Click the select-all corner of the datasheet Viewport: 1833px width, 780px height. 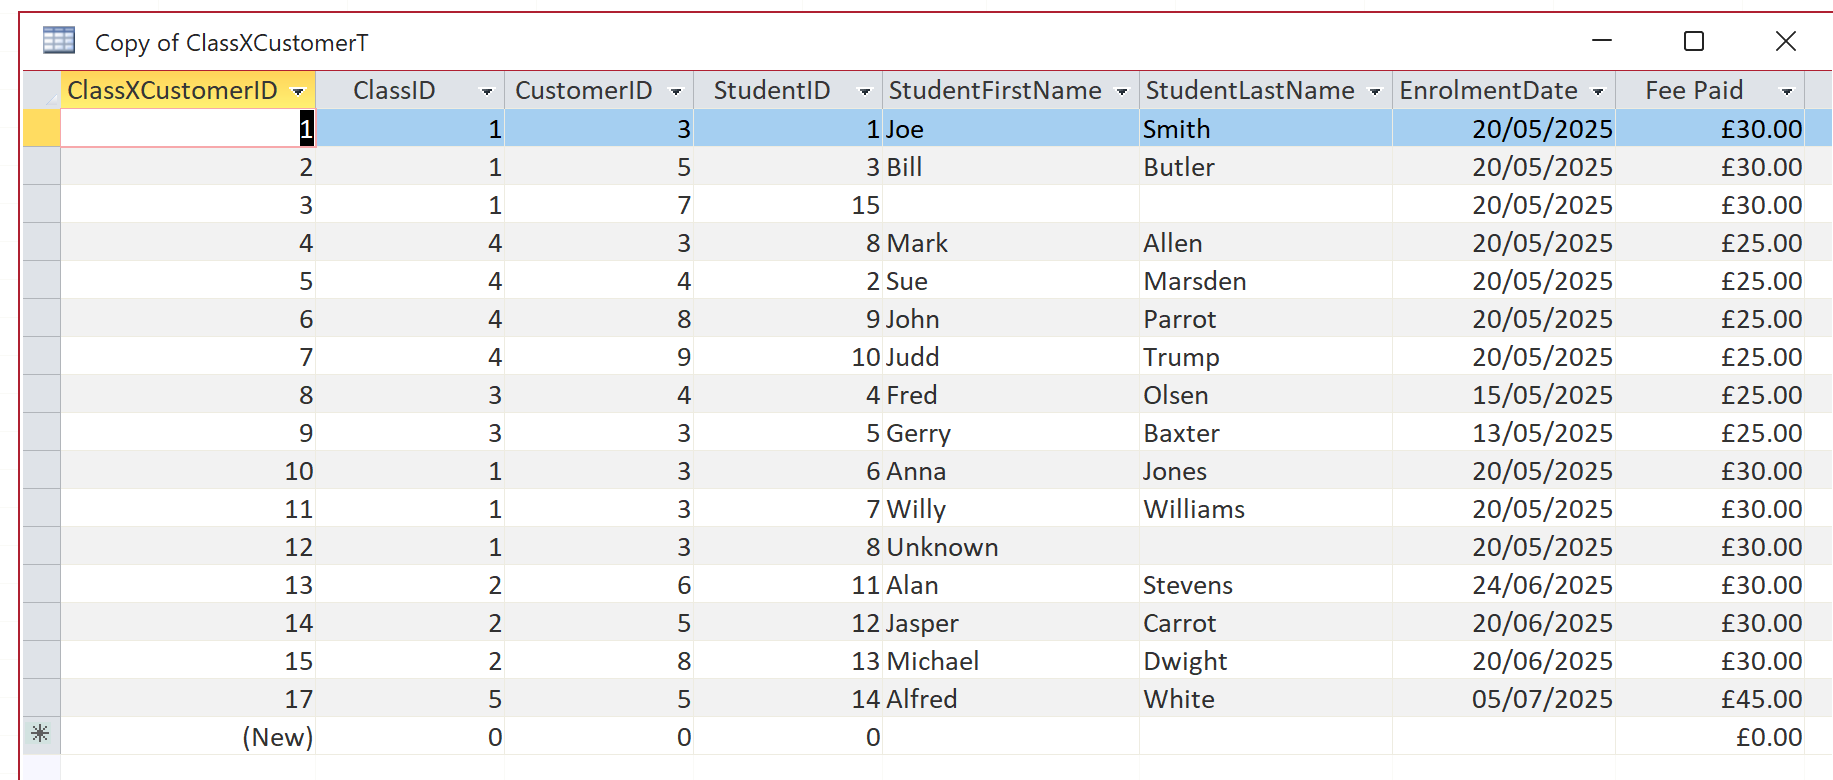tap(41, 91)
